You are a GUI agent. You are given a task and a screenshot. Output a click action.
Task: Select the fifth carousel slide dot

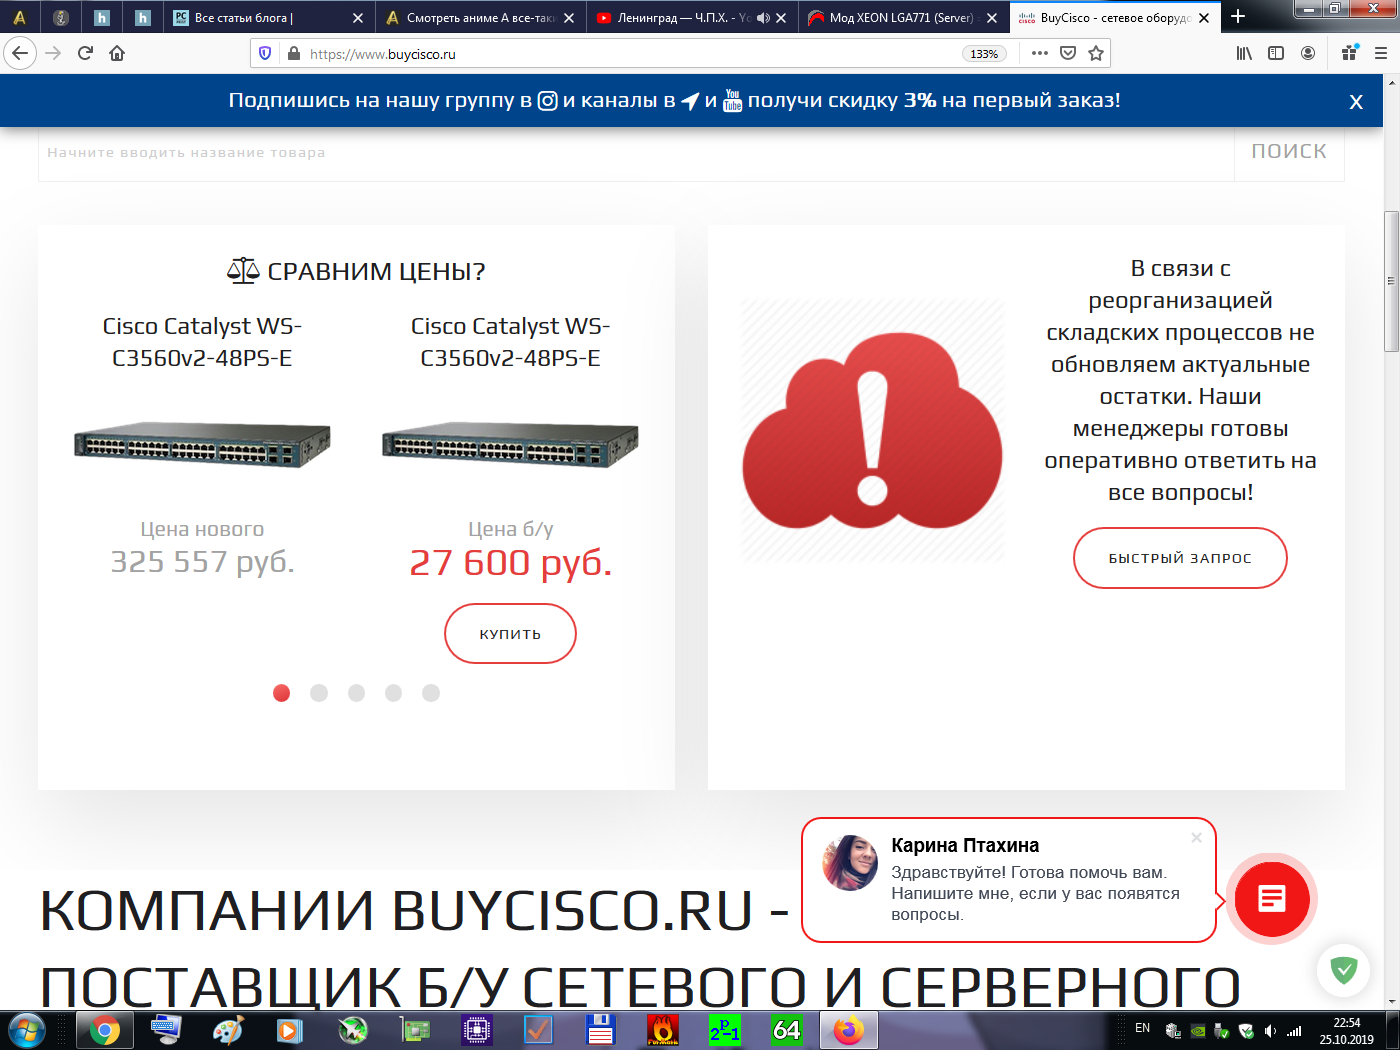(431, 693)
